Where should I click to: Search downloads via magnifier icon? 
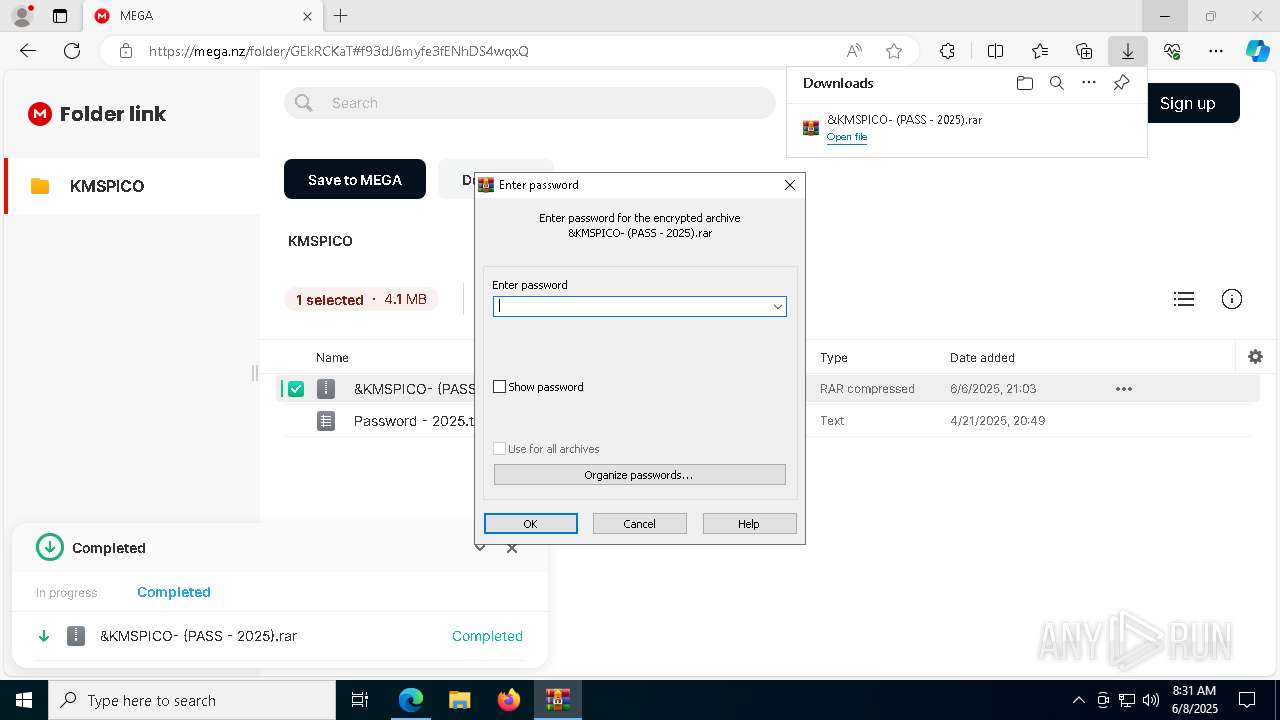(1057, 83)
